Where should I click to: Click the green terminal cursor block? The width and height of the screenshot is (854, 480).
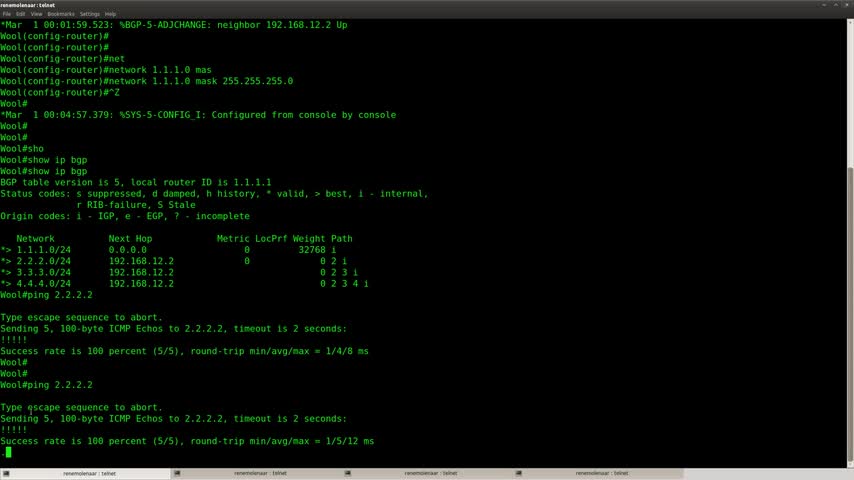point(8,452)
